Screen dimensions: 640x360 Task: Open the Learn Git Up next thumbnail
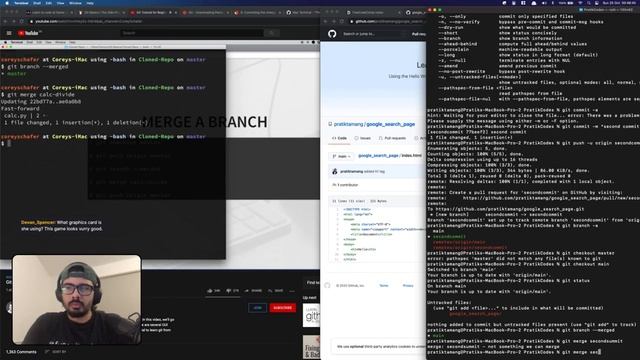click(311, 315)
